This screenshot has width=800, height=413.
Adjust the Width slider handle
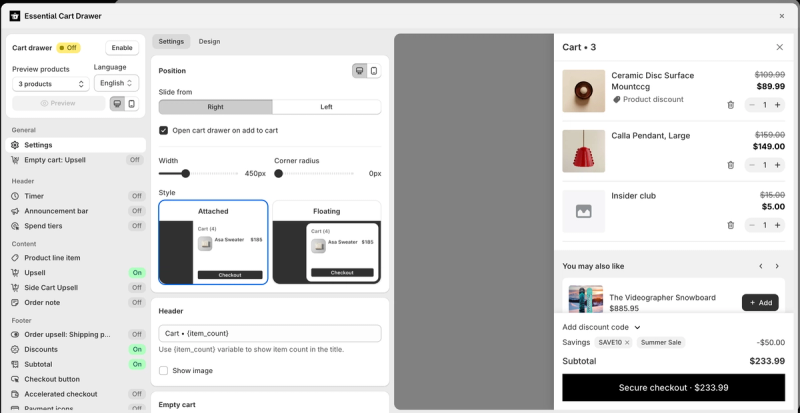coord(186,174)
